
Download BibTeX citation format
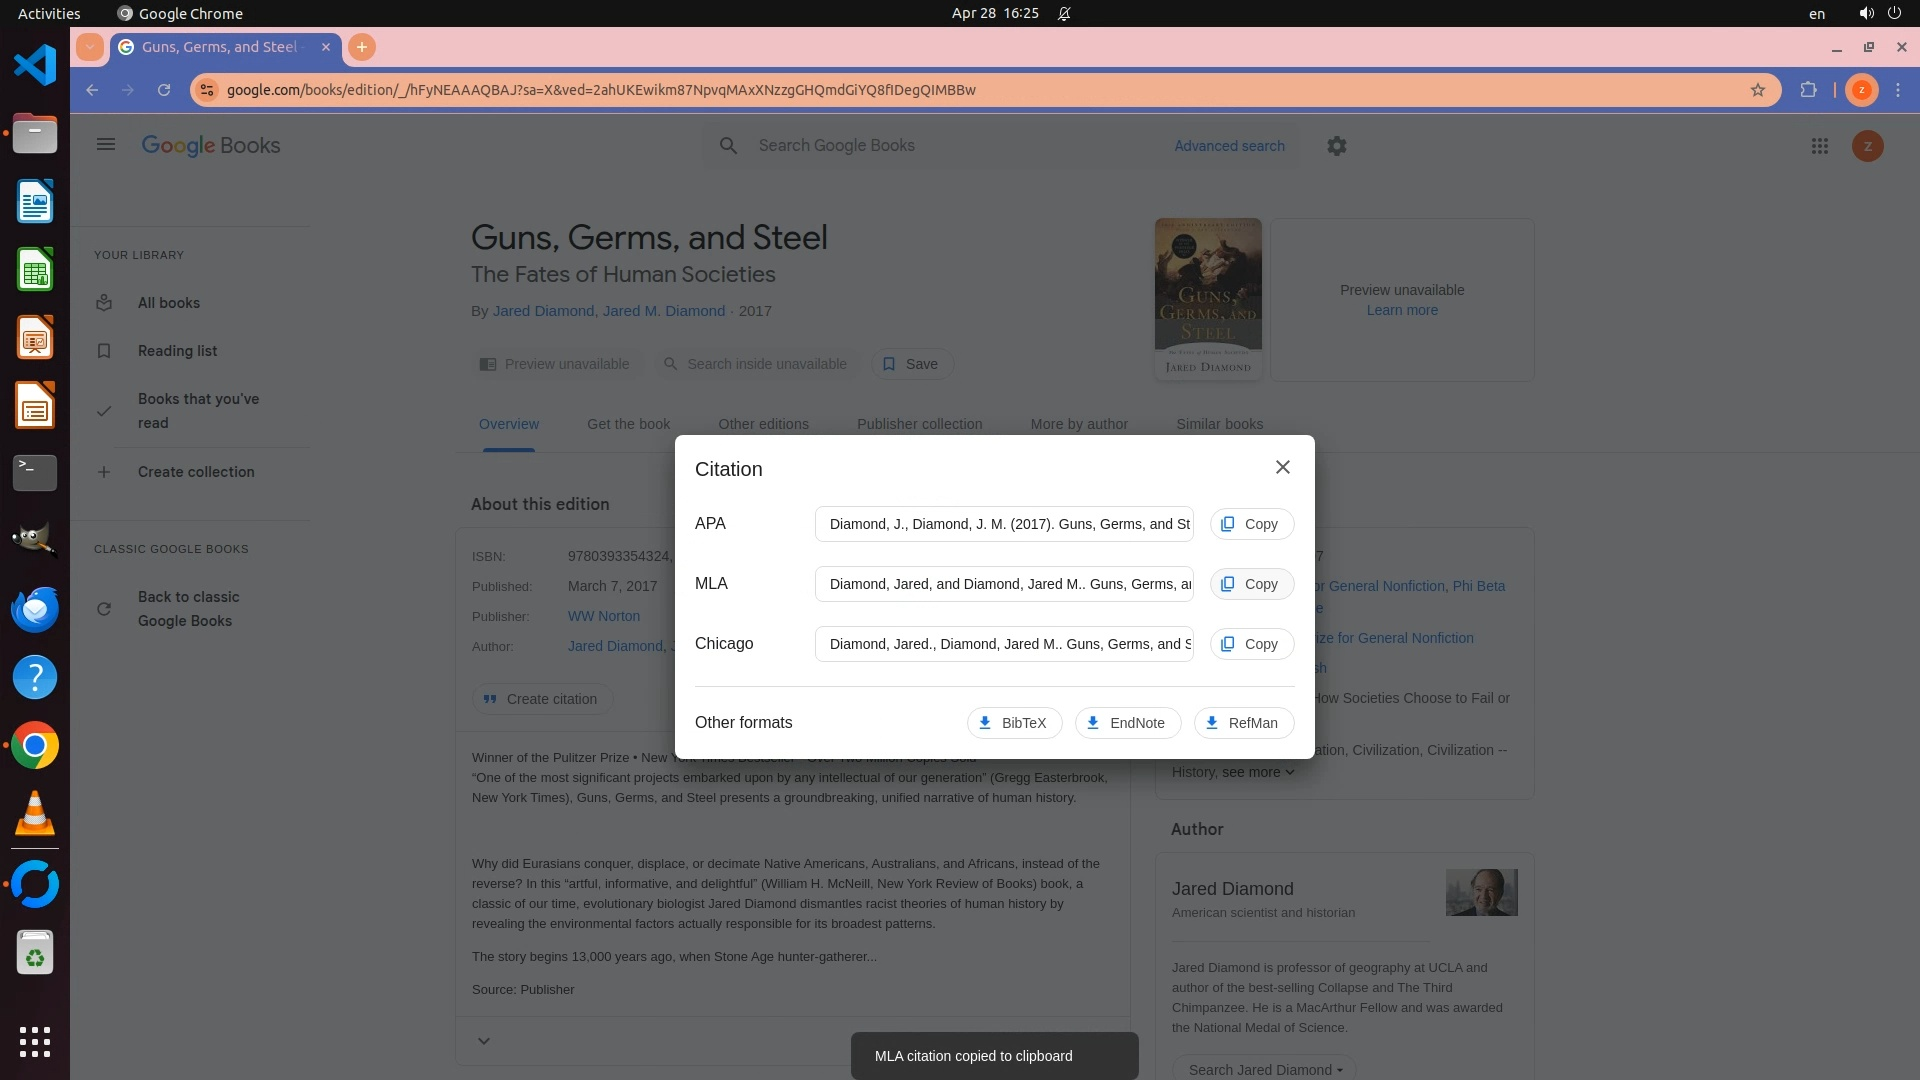[x=1013, y=723]
